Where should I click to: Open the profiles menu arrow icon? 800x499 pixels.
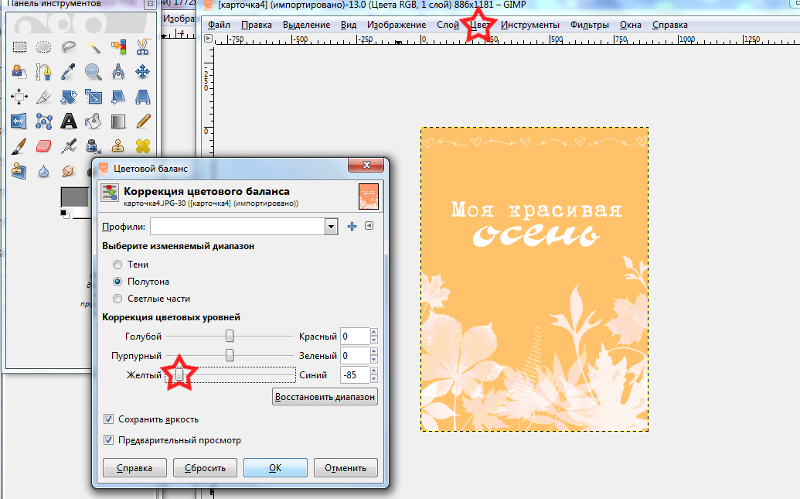pyautogui.click(x=369, y=226)
